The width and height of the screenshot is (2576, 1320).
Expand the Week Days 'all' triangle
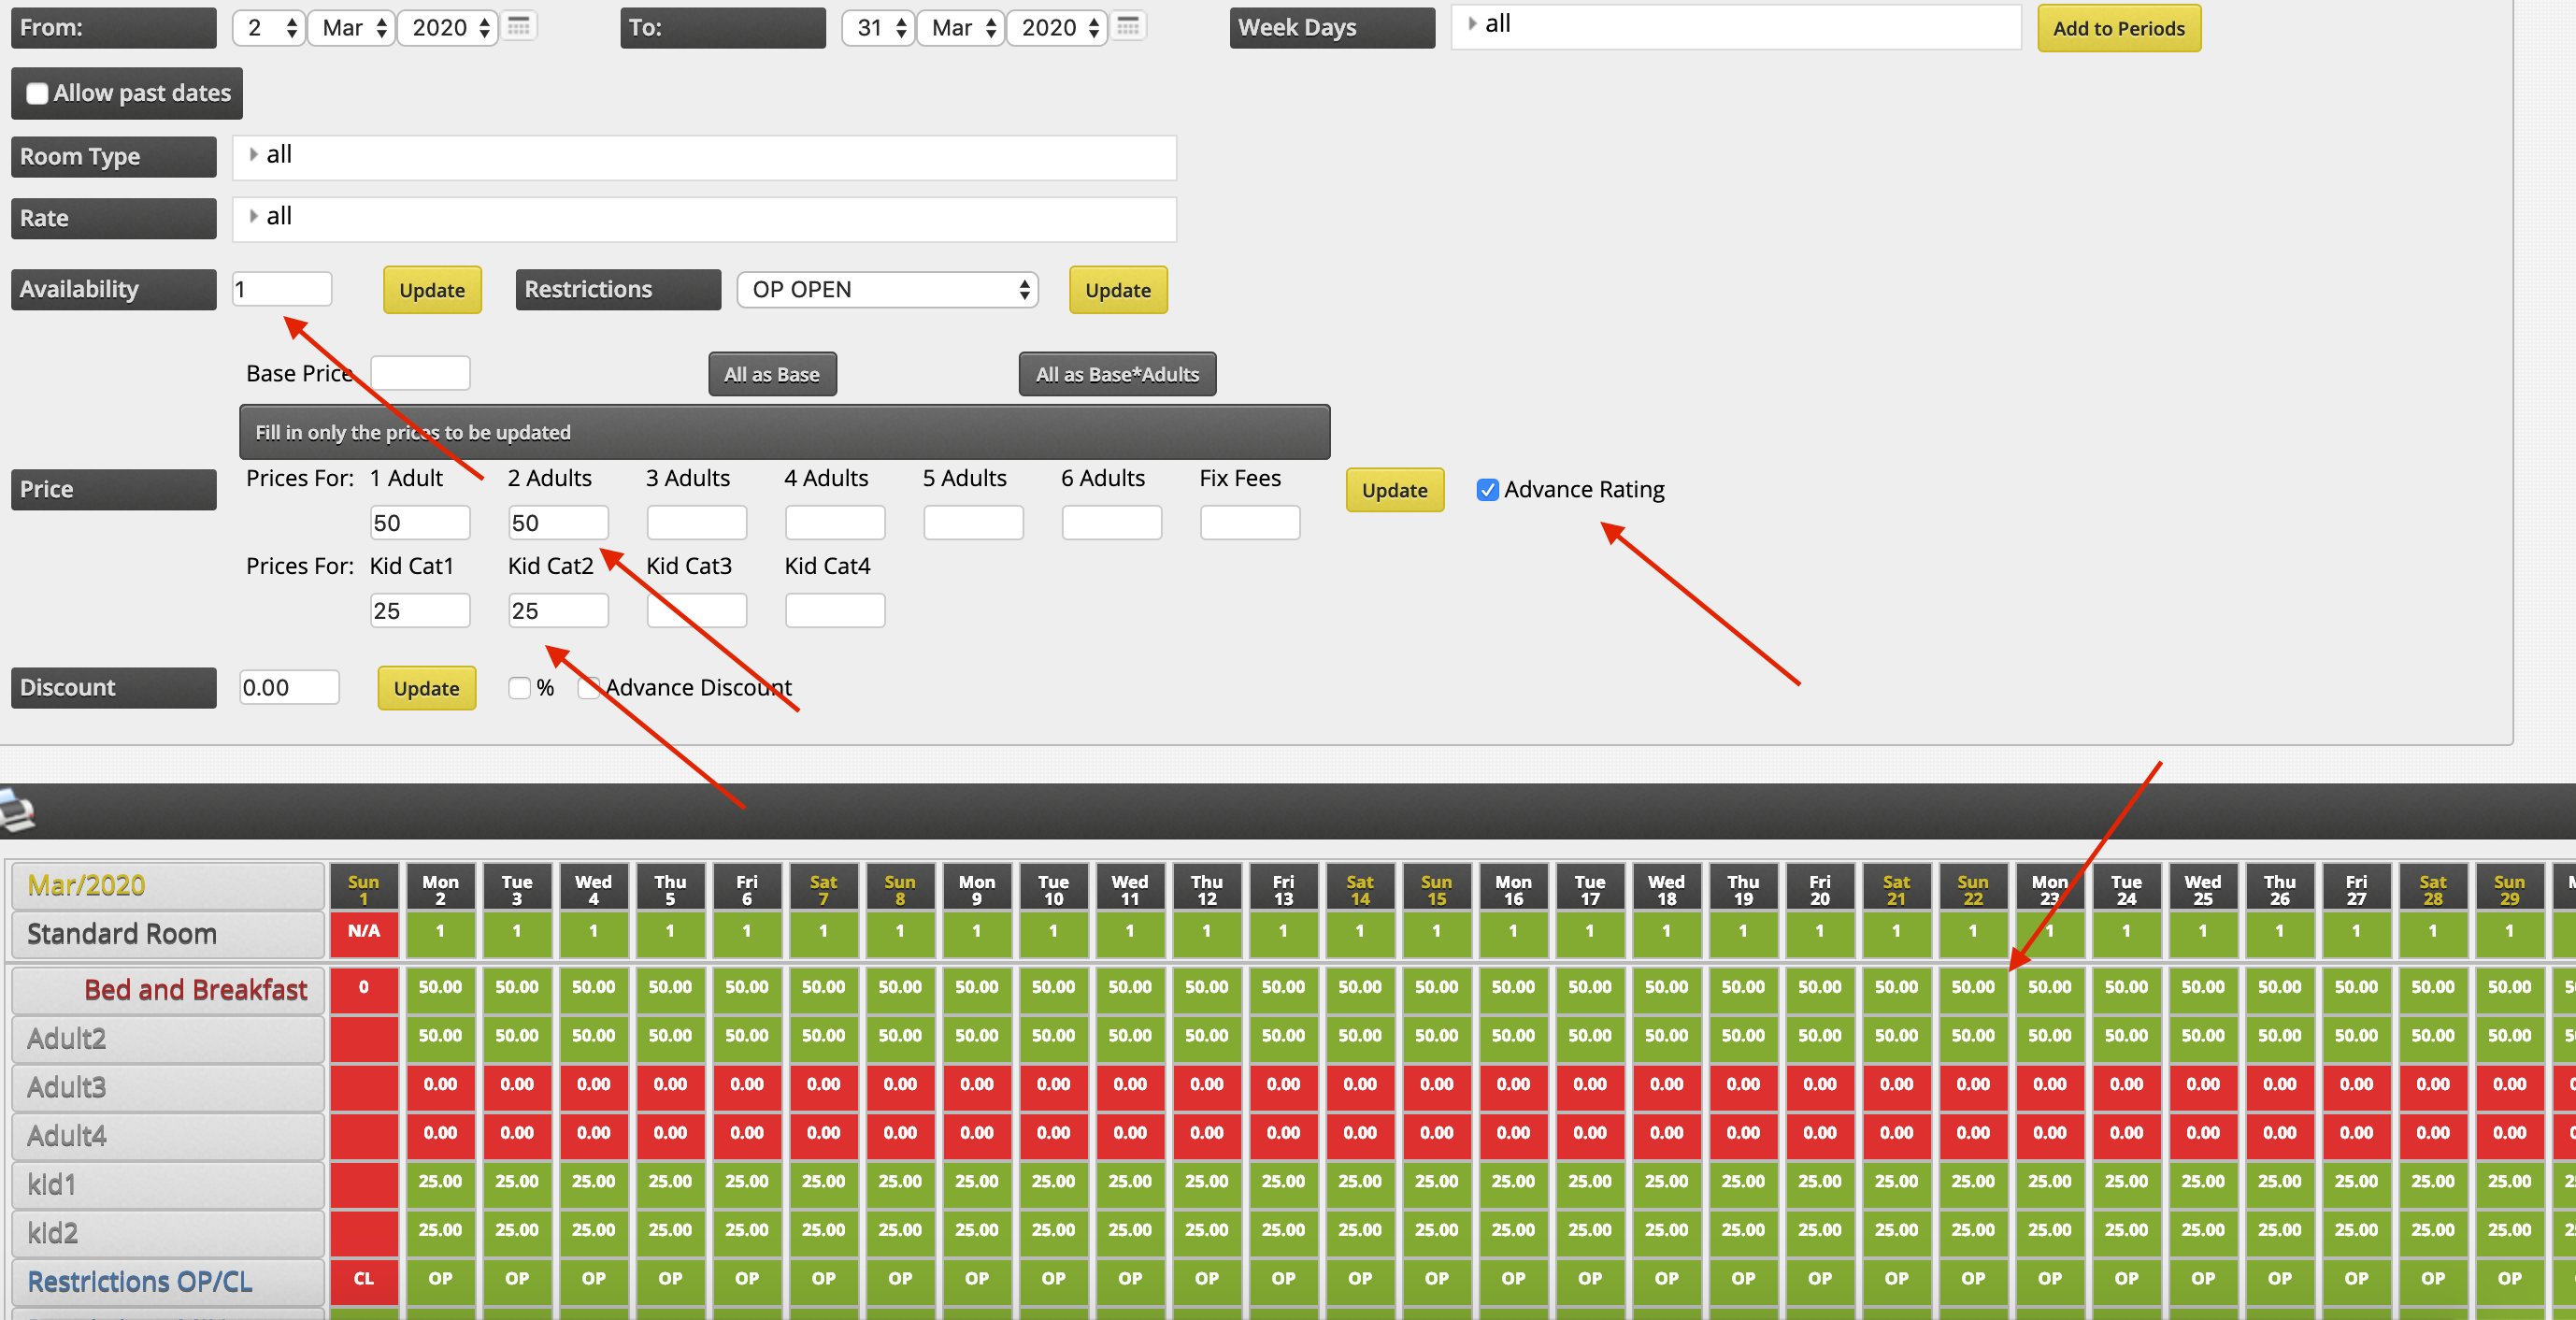[1471, 24]
